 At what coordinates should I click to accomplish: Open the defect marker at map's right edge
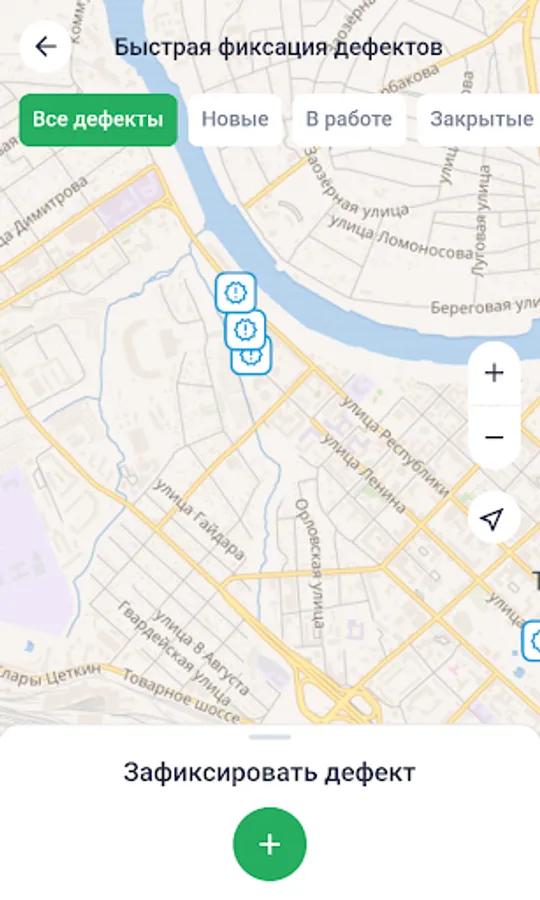tap(532, 641)
